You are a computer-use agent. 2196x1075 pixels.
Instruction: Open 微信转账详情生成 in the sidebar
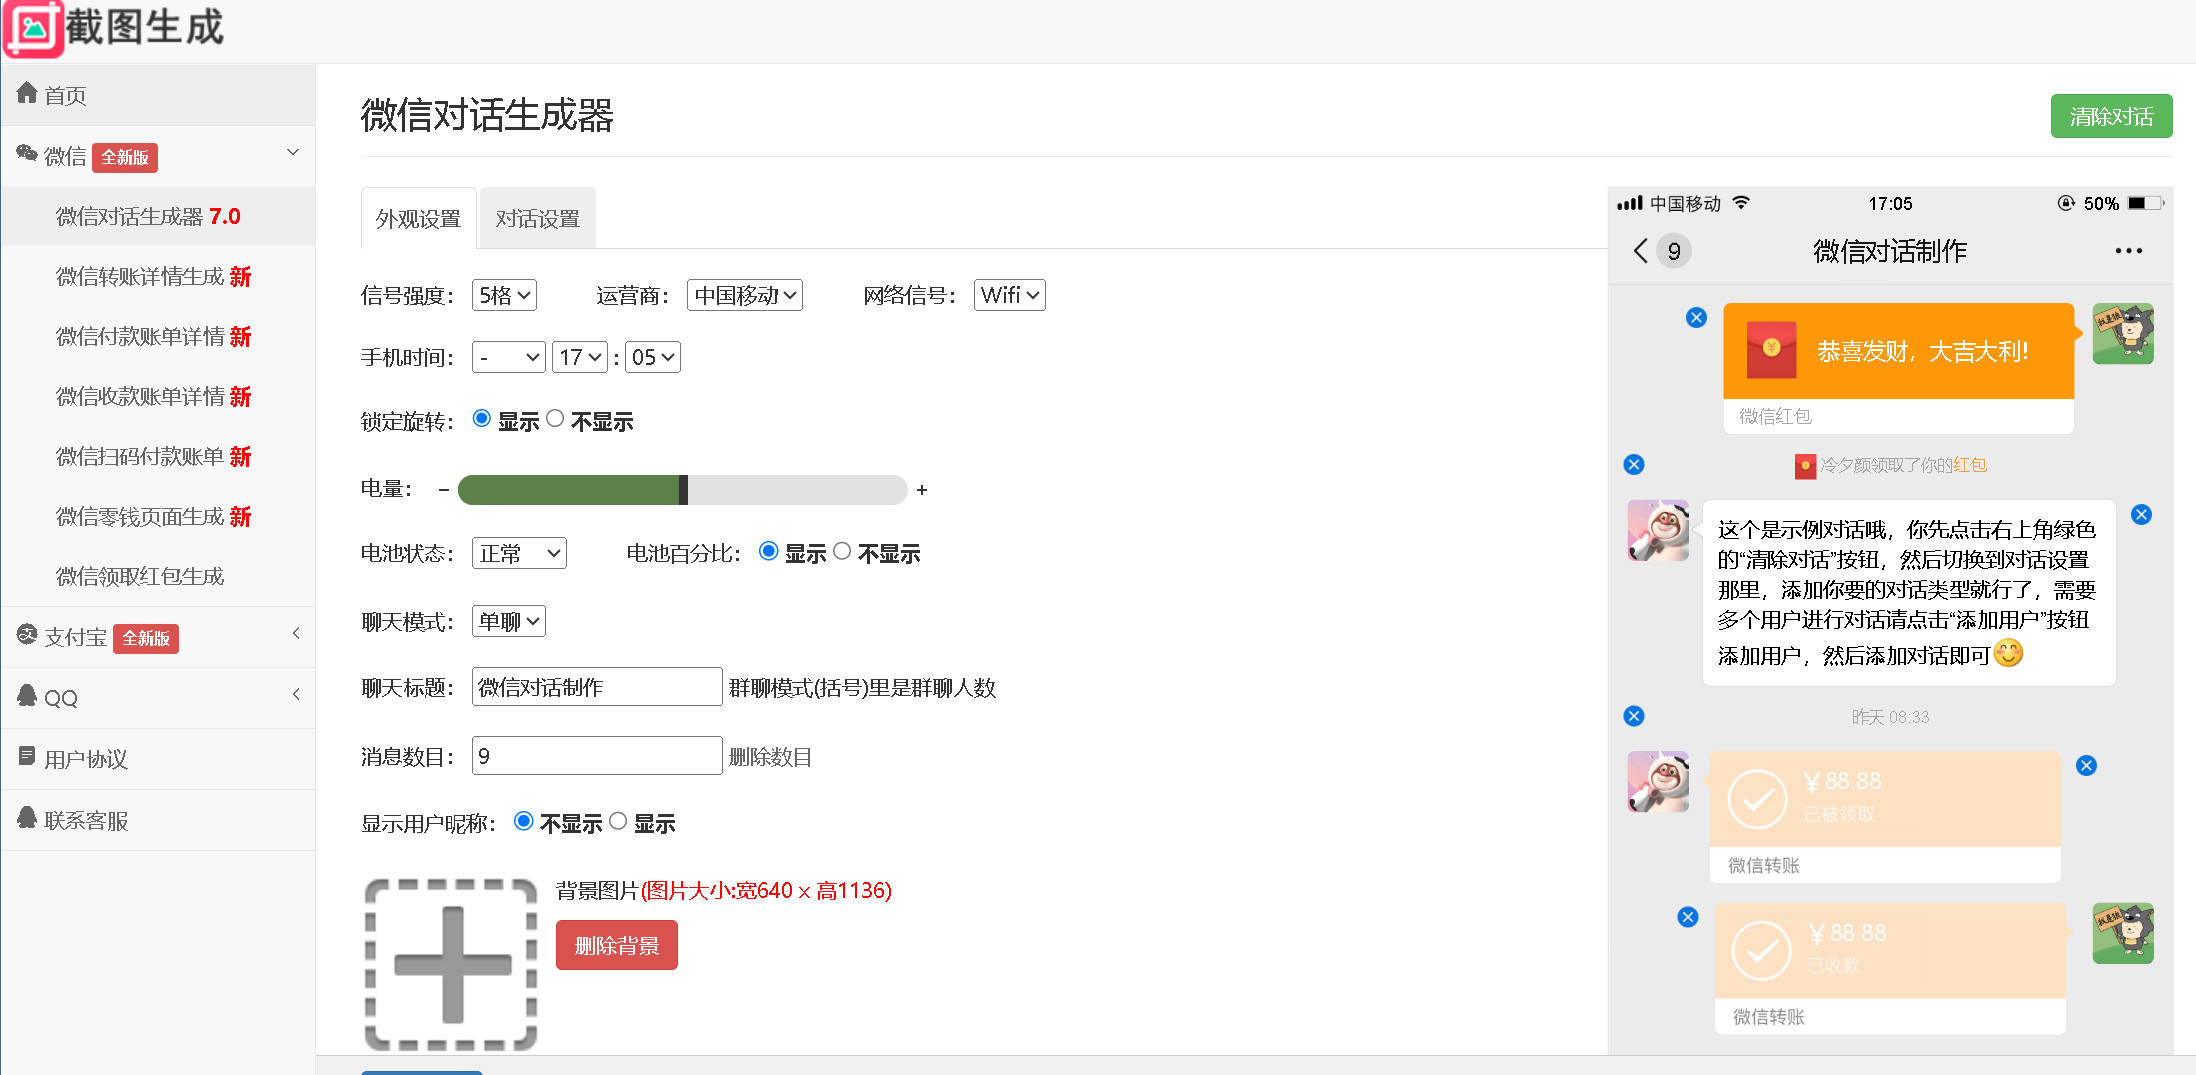point(153,277)
